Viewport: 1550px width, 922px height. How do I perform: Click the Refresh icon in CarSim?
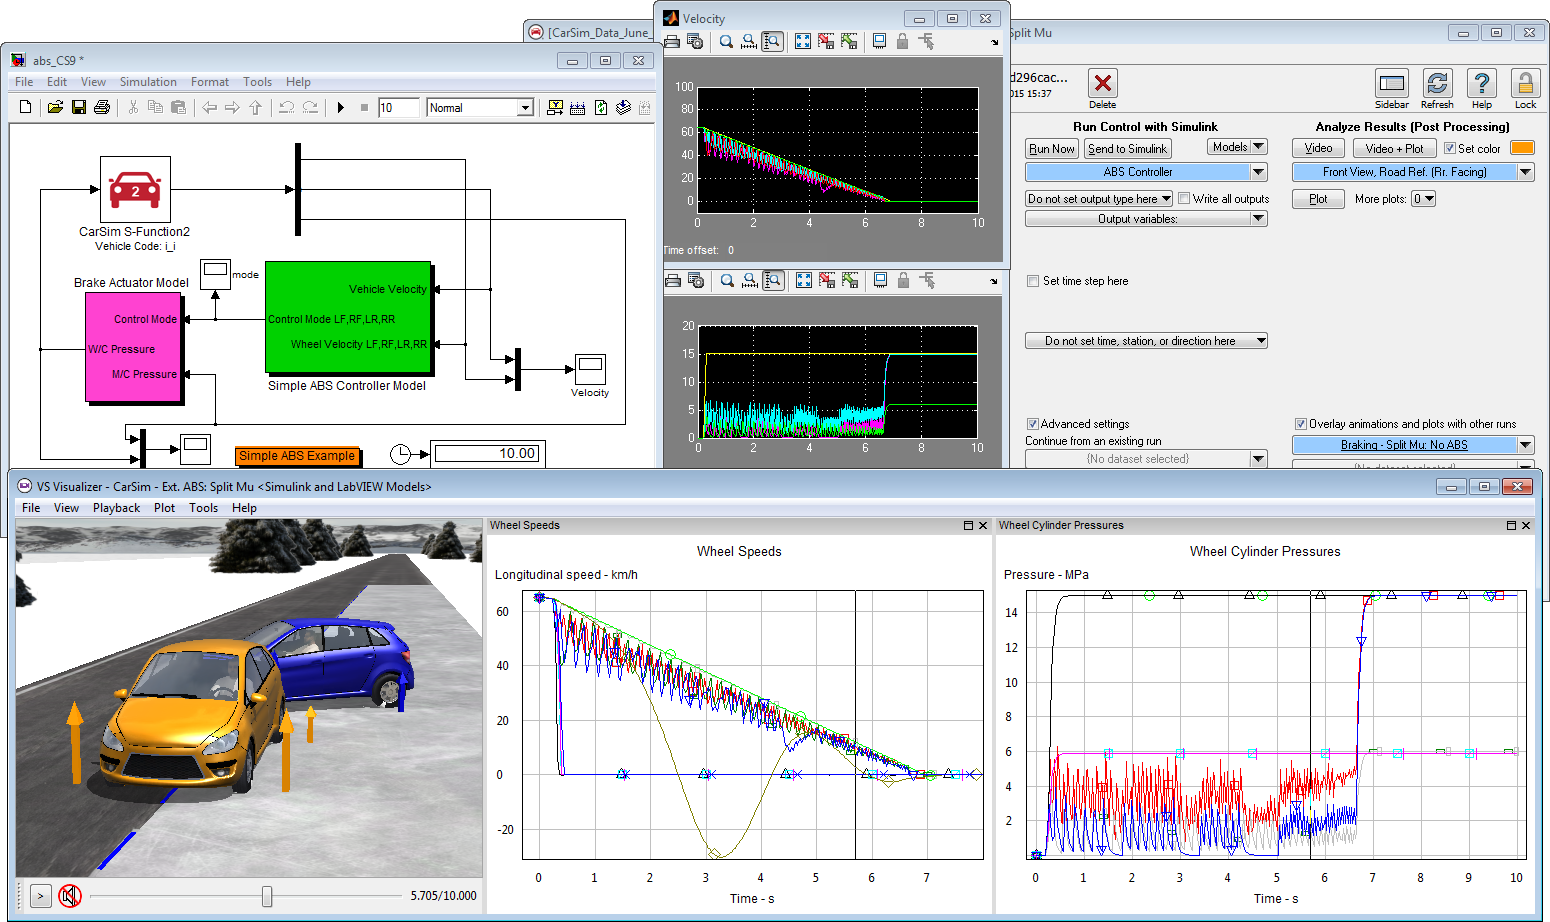(x=1437, y=84)
